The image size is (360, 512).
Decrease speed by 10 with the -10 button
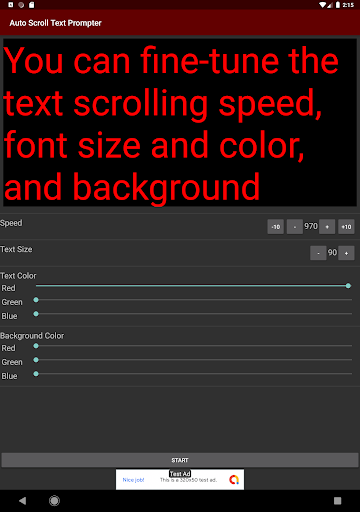coord(275,227)
